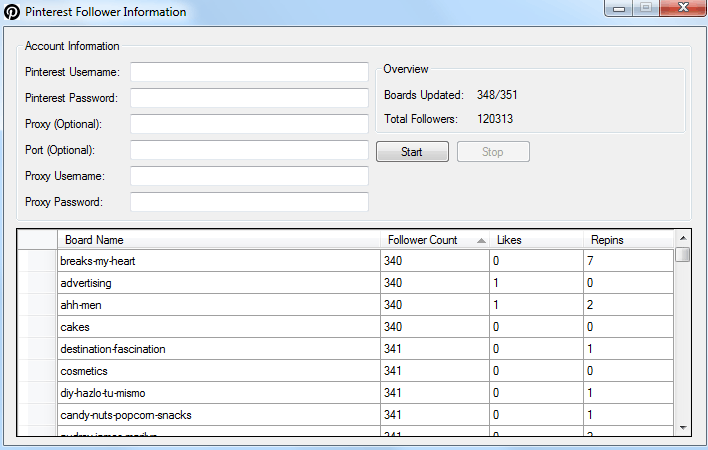Click the row header of cakes row
The height and width of the screenshot is (450, 708).
[x=37, y=327]
